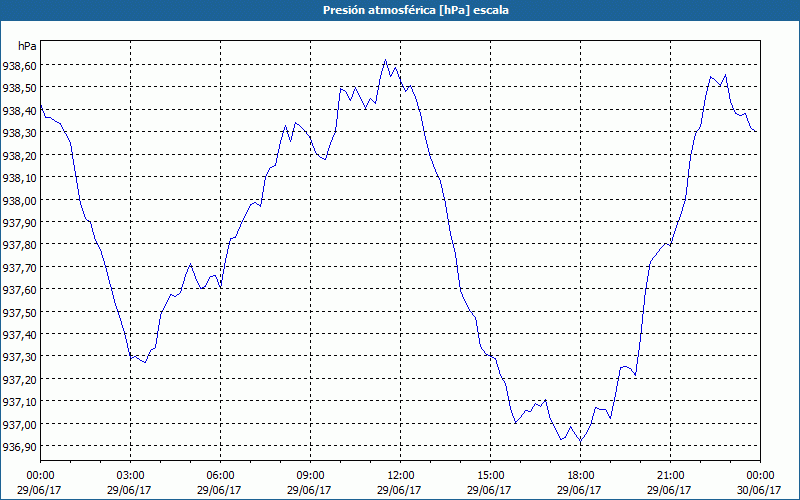Image resolution: width=800 pixels, height=500 pixels.
Task: Click the 06:00 time axis label
Action: [220, 476]
